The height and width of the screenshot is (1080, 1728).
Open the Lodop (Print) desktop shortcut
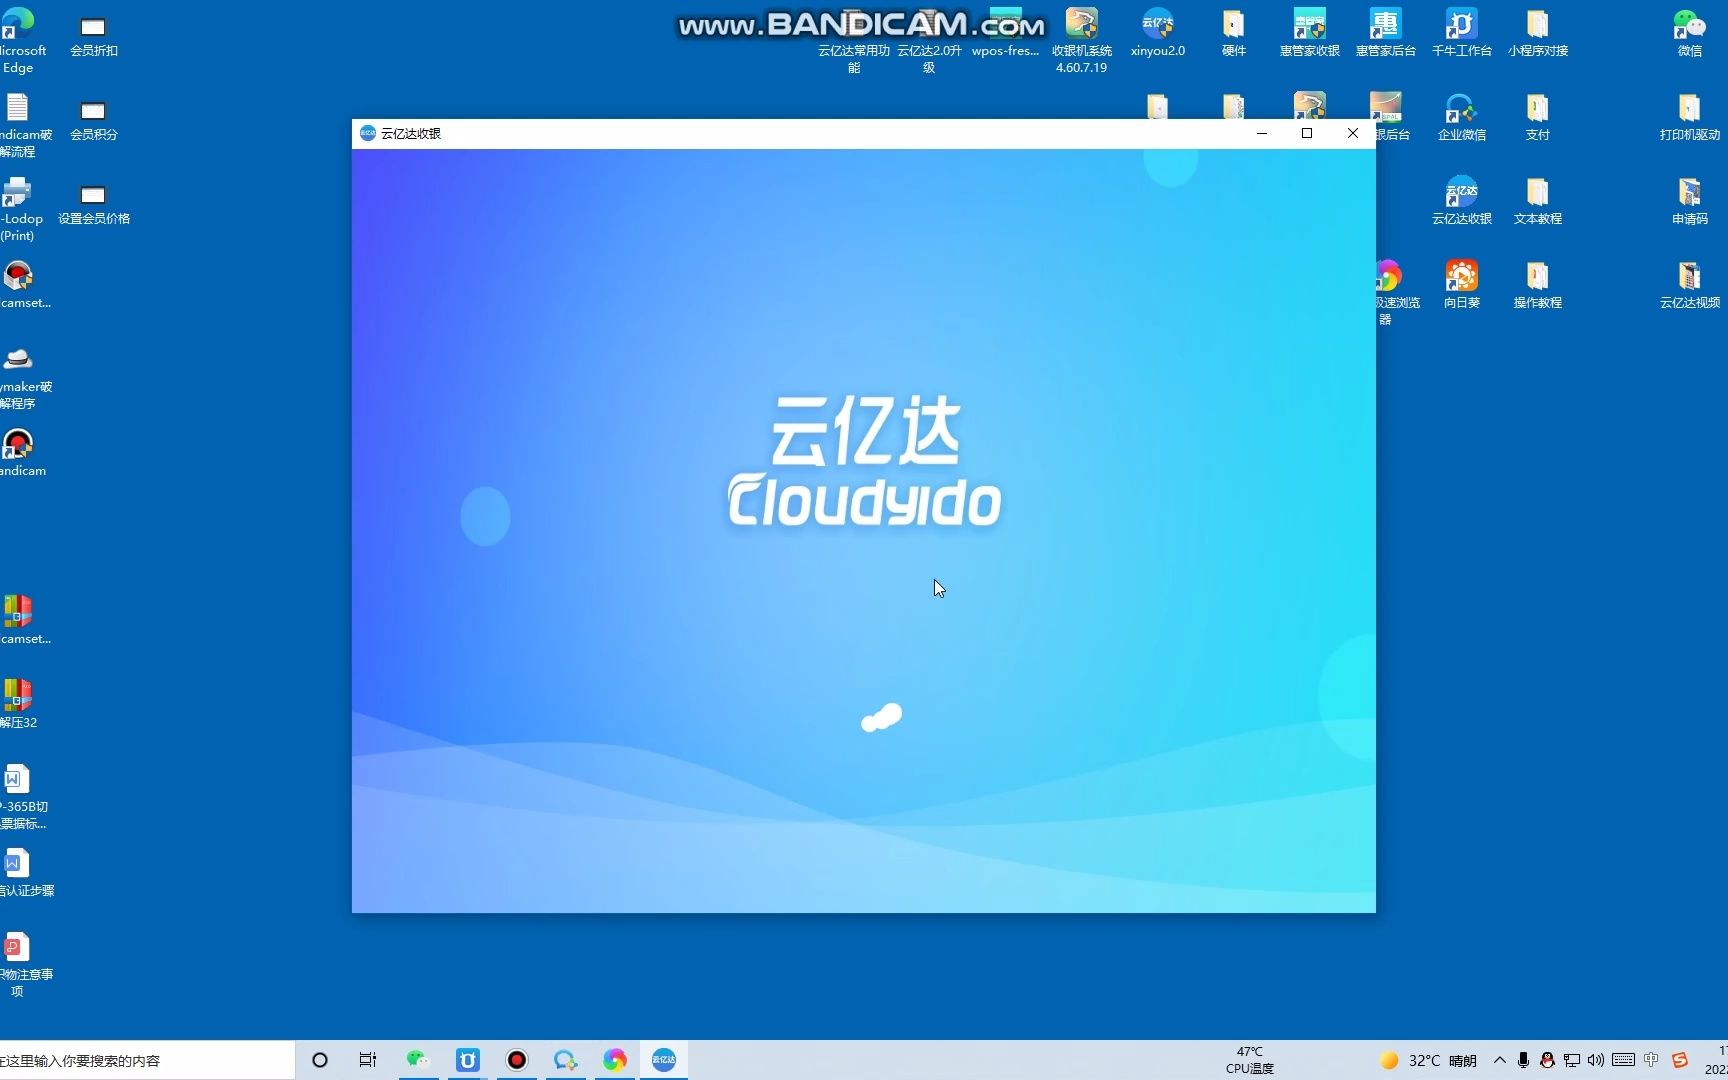18,208
